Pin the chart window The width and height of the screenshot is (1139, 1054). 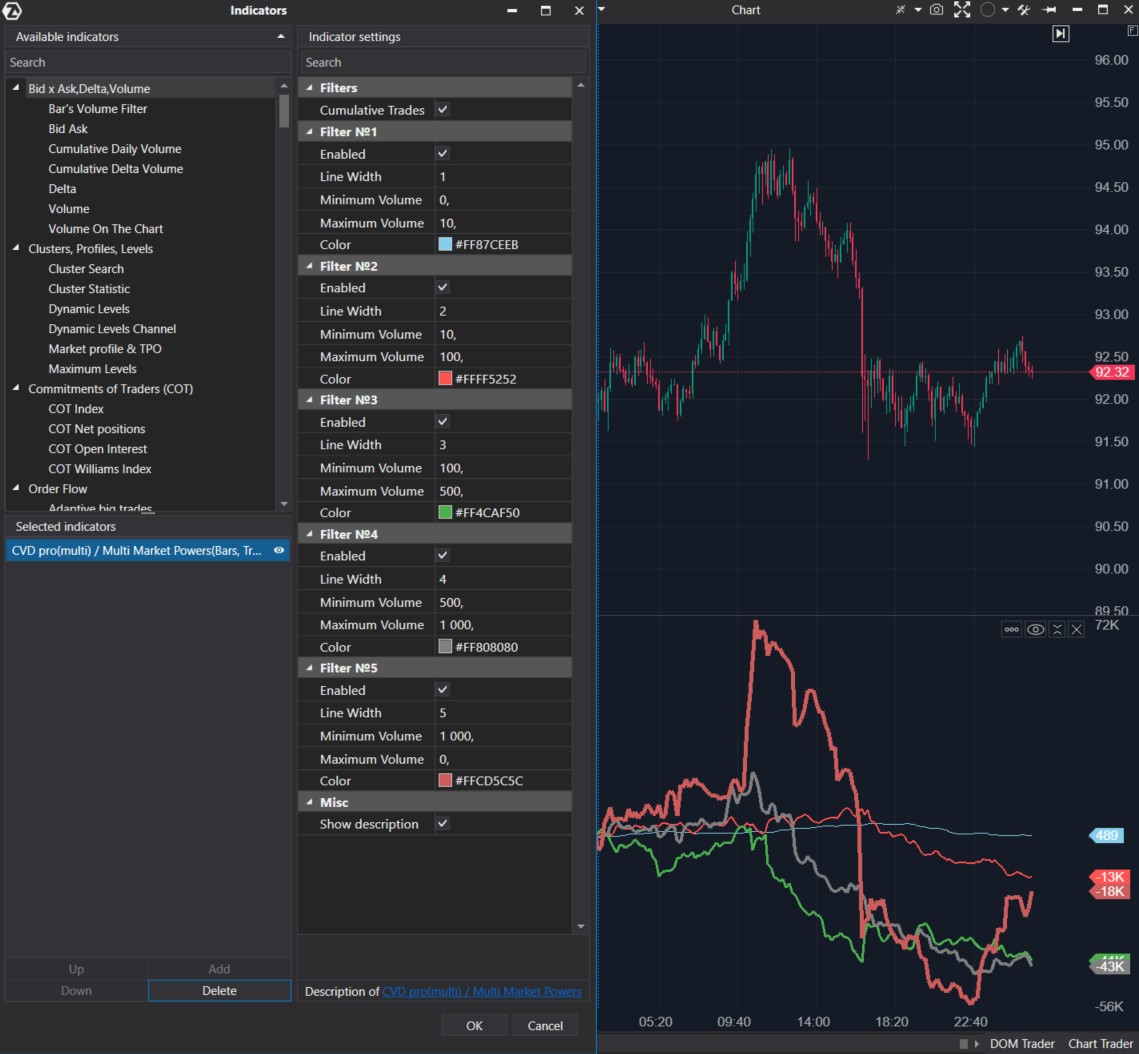(1049, 10)
